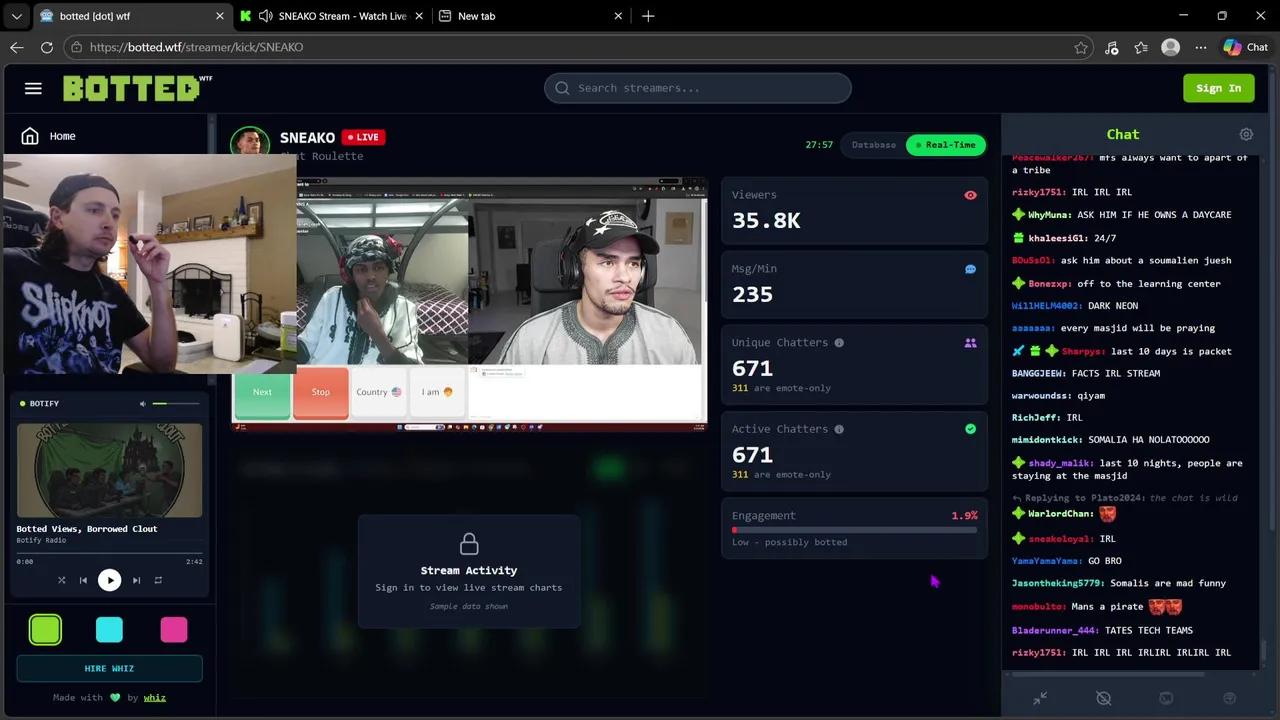Open the hamburger menu beside the BOTTED logo

(33, 88)
